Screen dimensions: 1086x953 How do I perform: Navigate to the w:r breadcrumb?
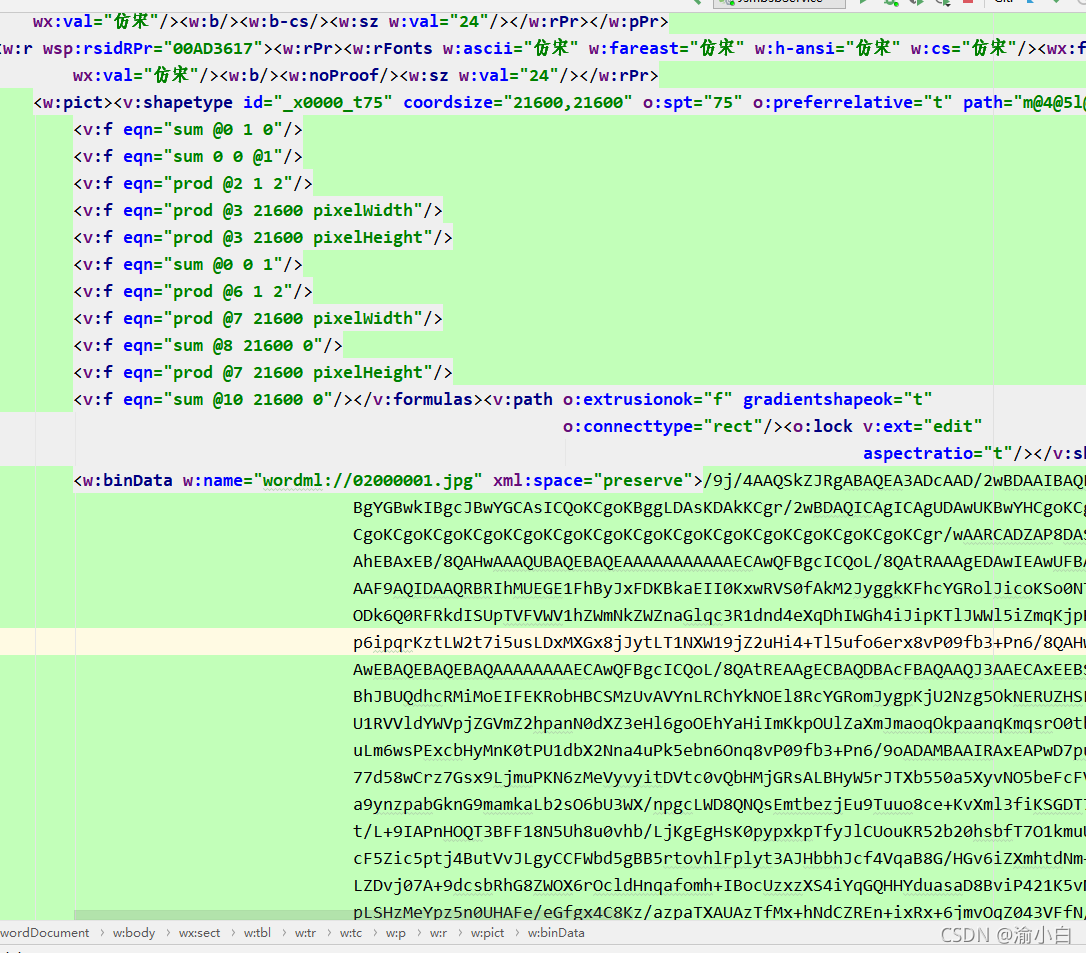(438, 933)
